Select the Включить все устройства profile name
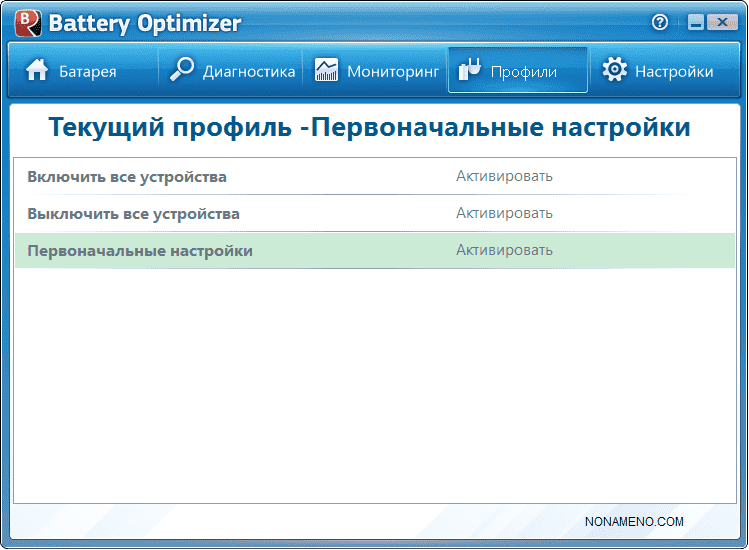This screenshot has width=749, height=550. [x=127, y=177]
